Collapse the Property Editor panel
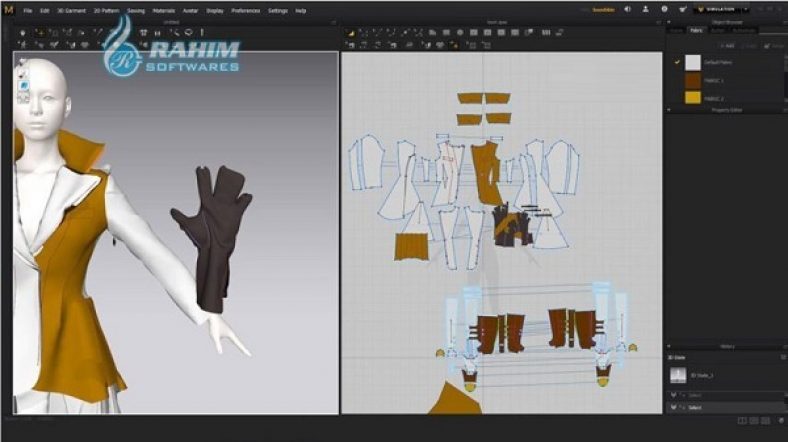The width and height of the screenshot is (788, 442). point(726,110)
